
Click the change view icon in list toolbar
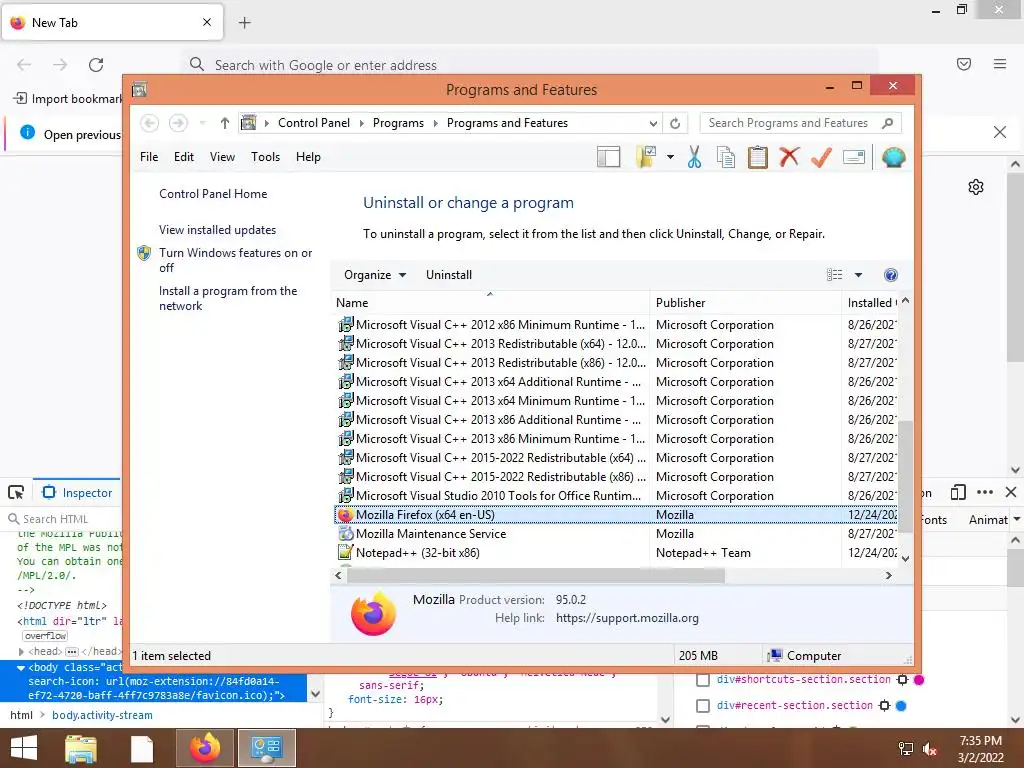coord(835,275)
